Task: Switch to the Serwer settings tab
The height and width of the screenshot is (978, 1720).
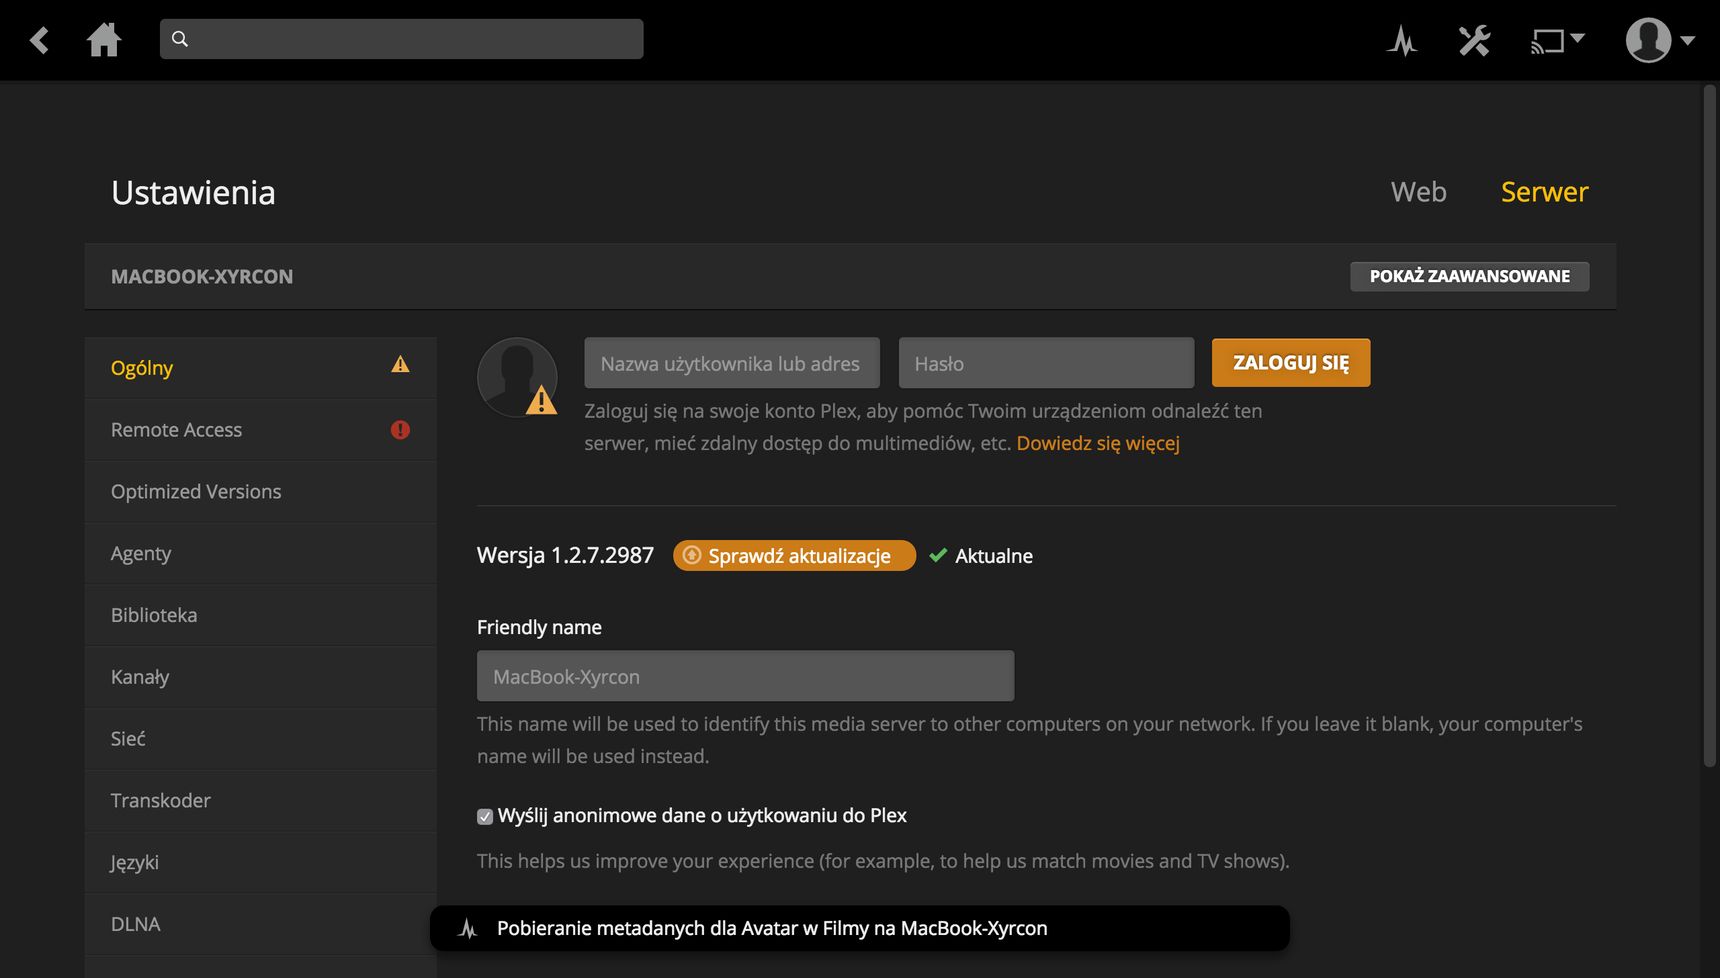Action: click(x=1544, y=192)
